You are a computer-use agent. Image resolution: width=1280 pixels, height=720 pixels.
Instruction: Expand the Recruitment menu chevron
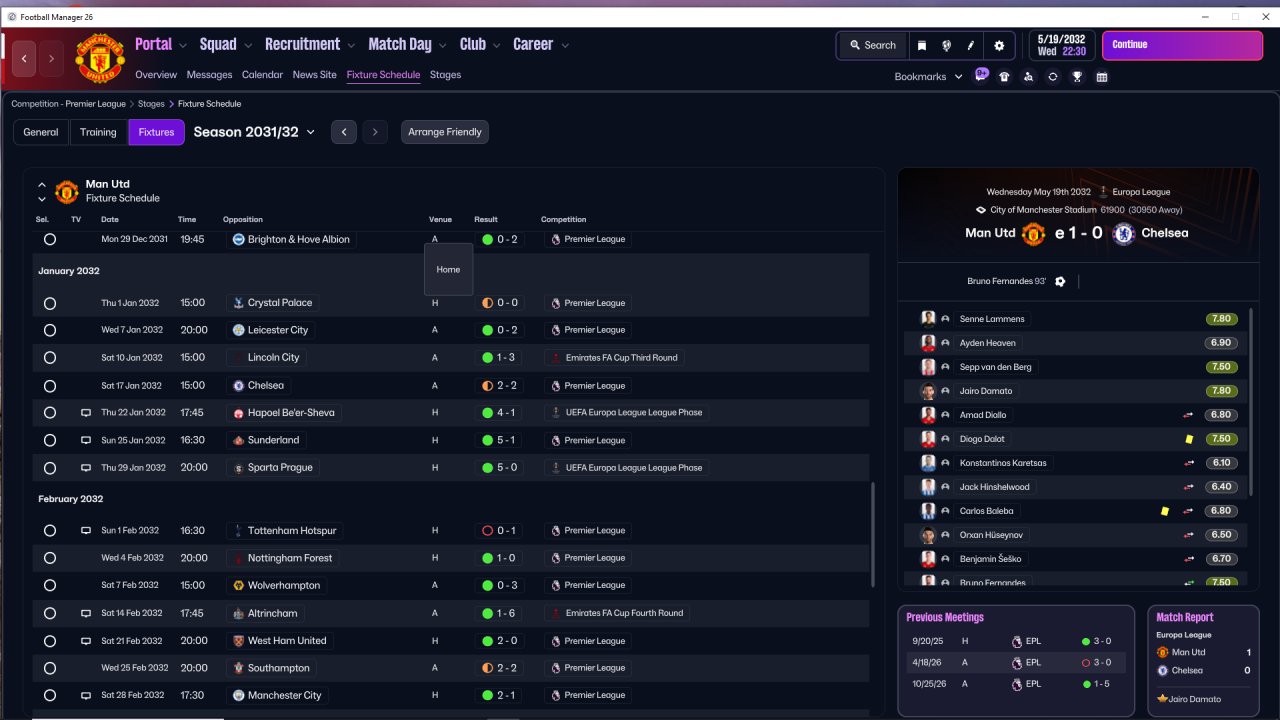351,45
